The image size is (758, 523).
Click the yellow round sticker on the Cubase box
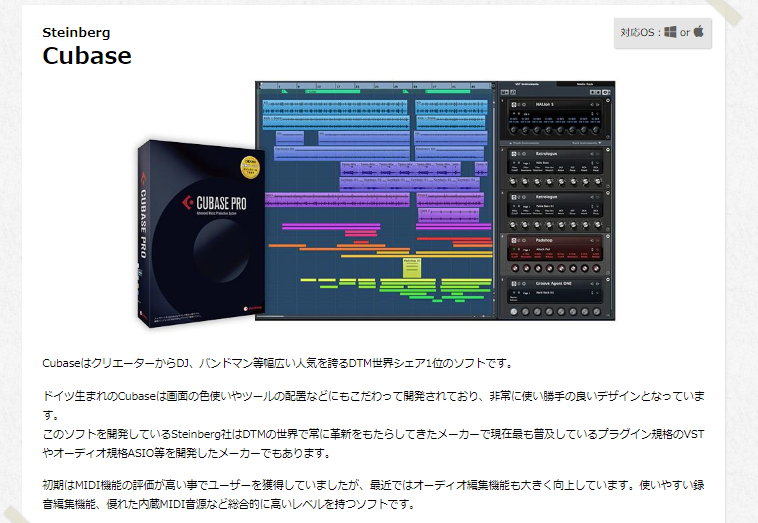[x=250, y=167]
